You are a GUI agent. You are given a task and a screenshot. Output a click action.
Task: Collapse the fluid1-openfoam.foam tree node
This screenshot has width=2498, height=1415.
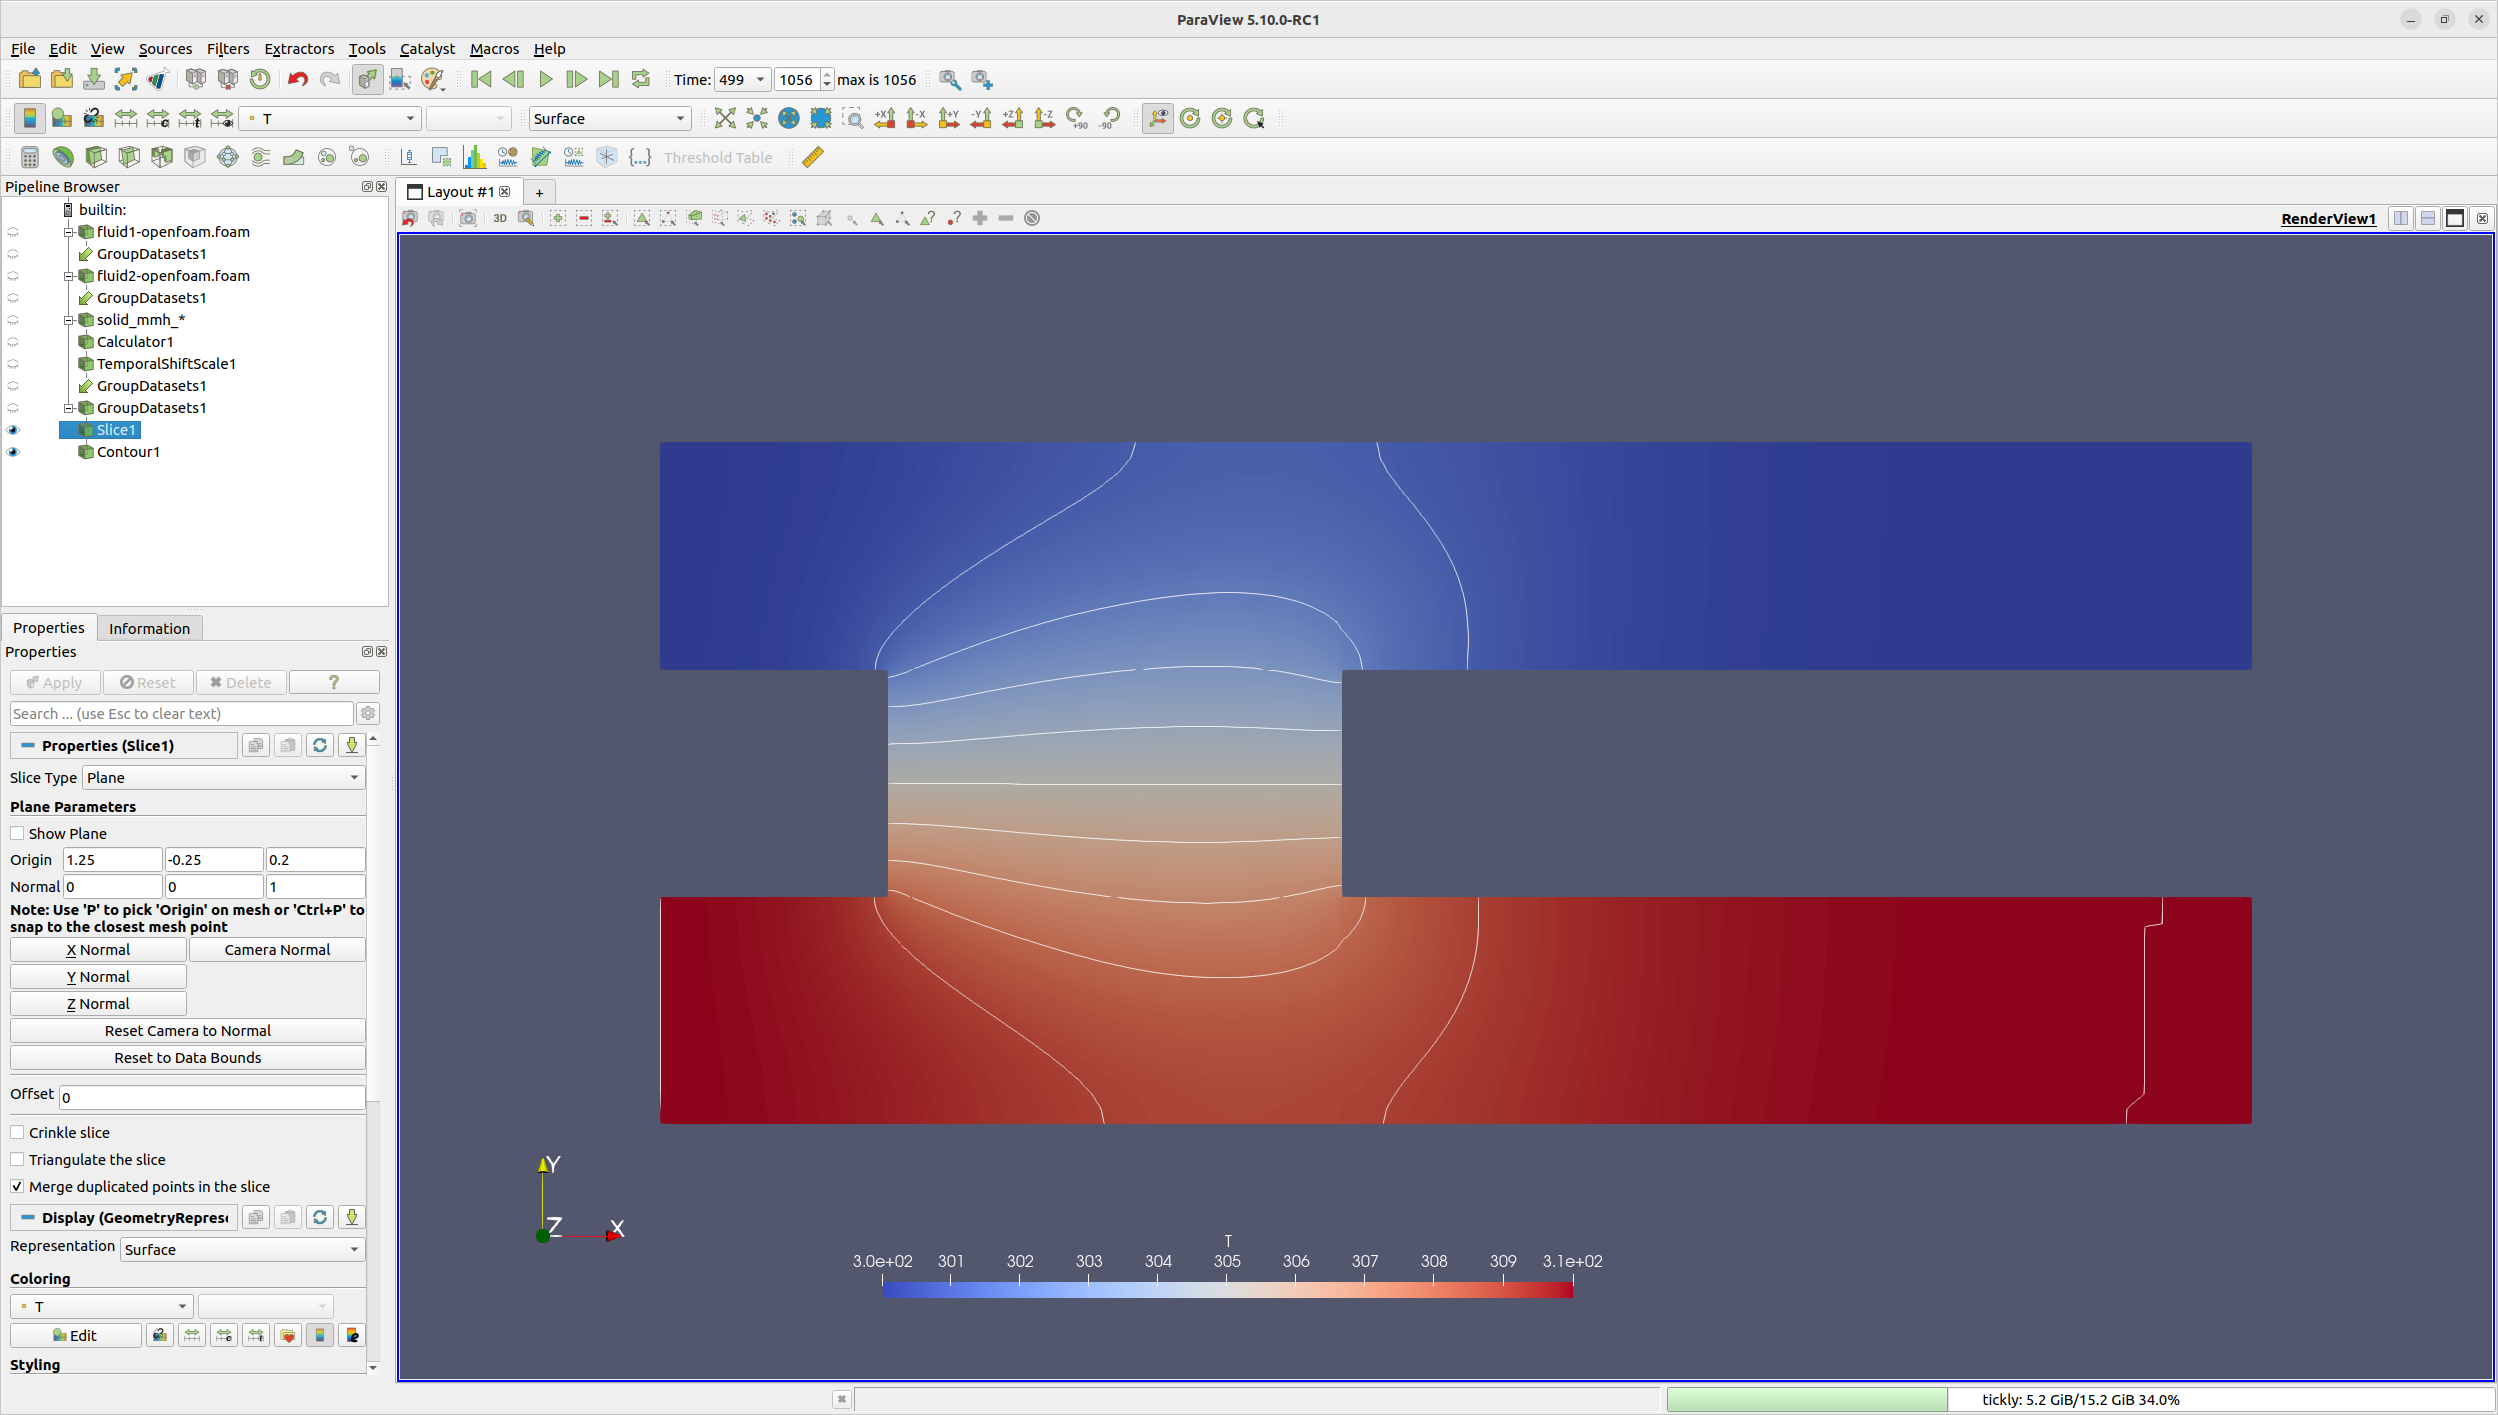(x=68, y=232)
